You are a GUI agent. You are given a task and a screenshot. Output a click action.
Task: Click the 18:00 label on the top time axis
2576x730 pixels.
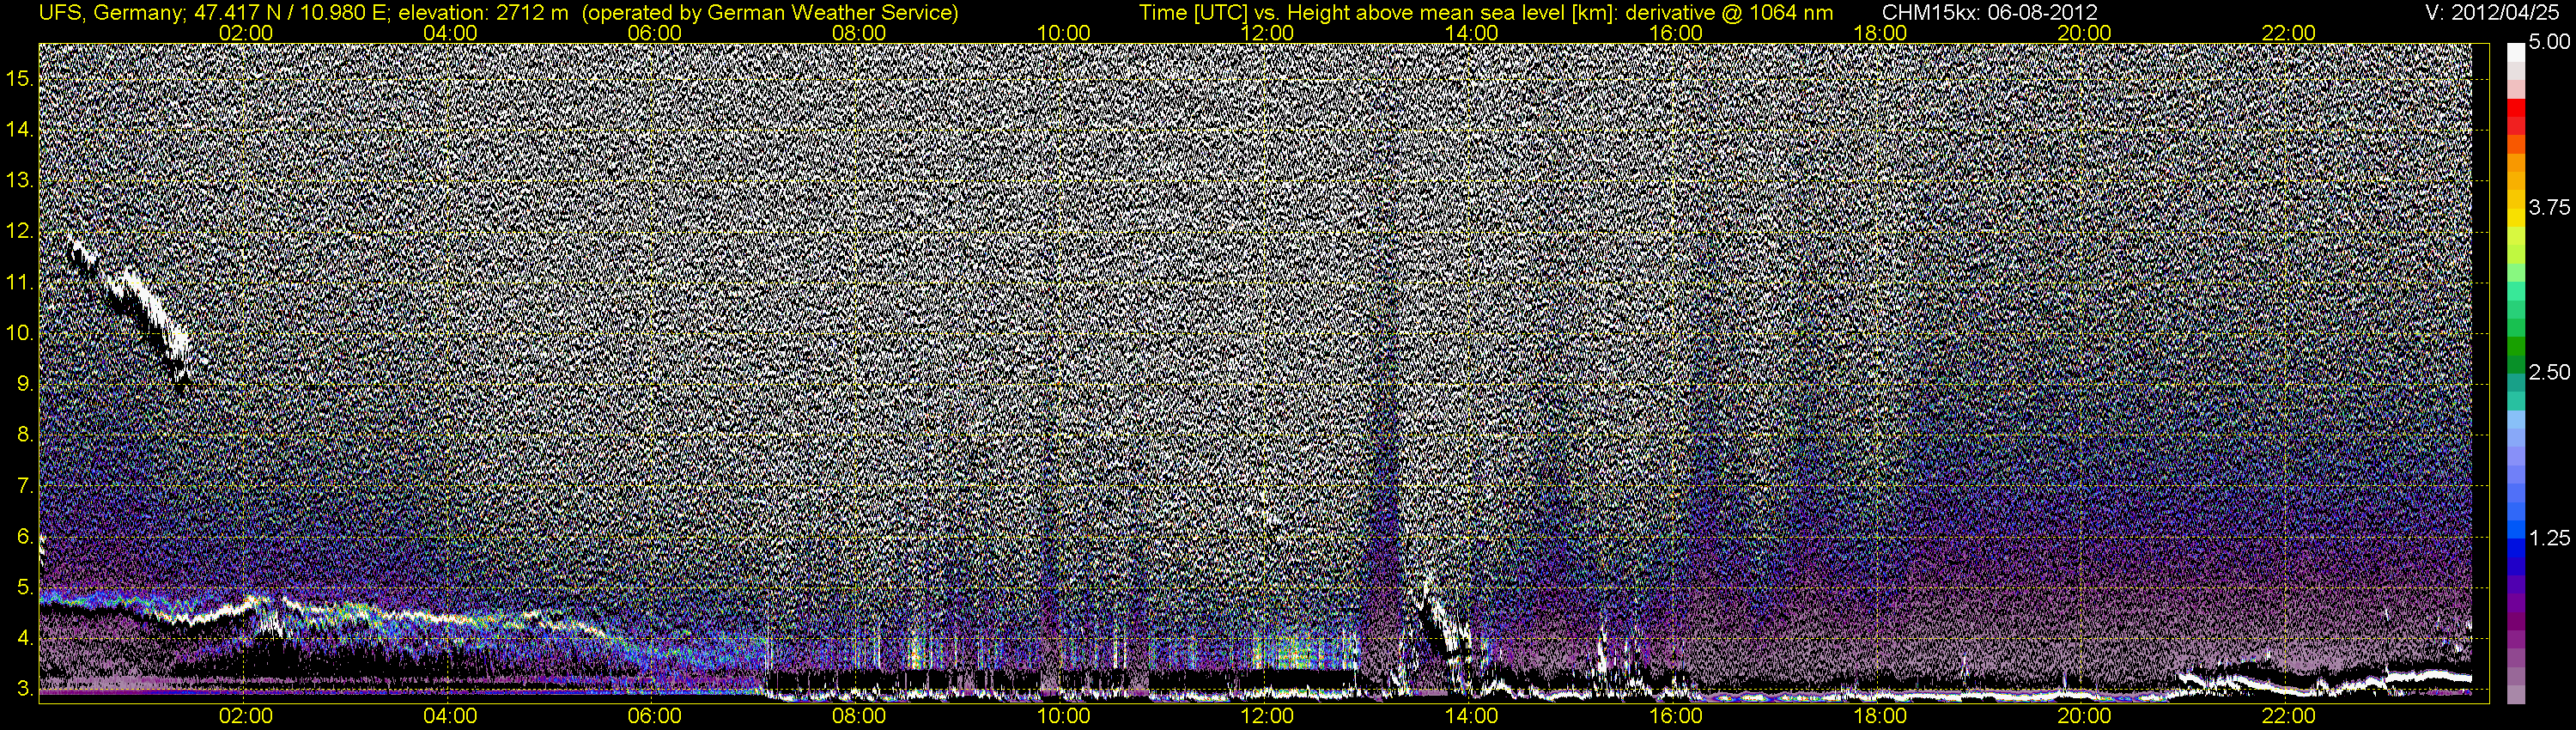pyautogui.click(x=1880, y=33)
